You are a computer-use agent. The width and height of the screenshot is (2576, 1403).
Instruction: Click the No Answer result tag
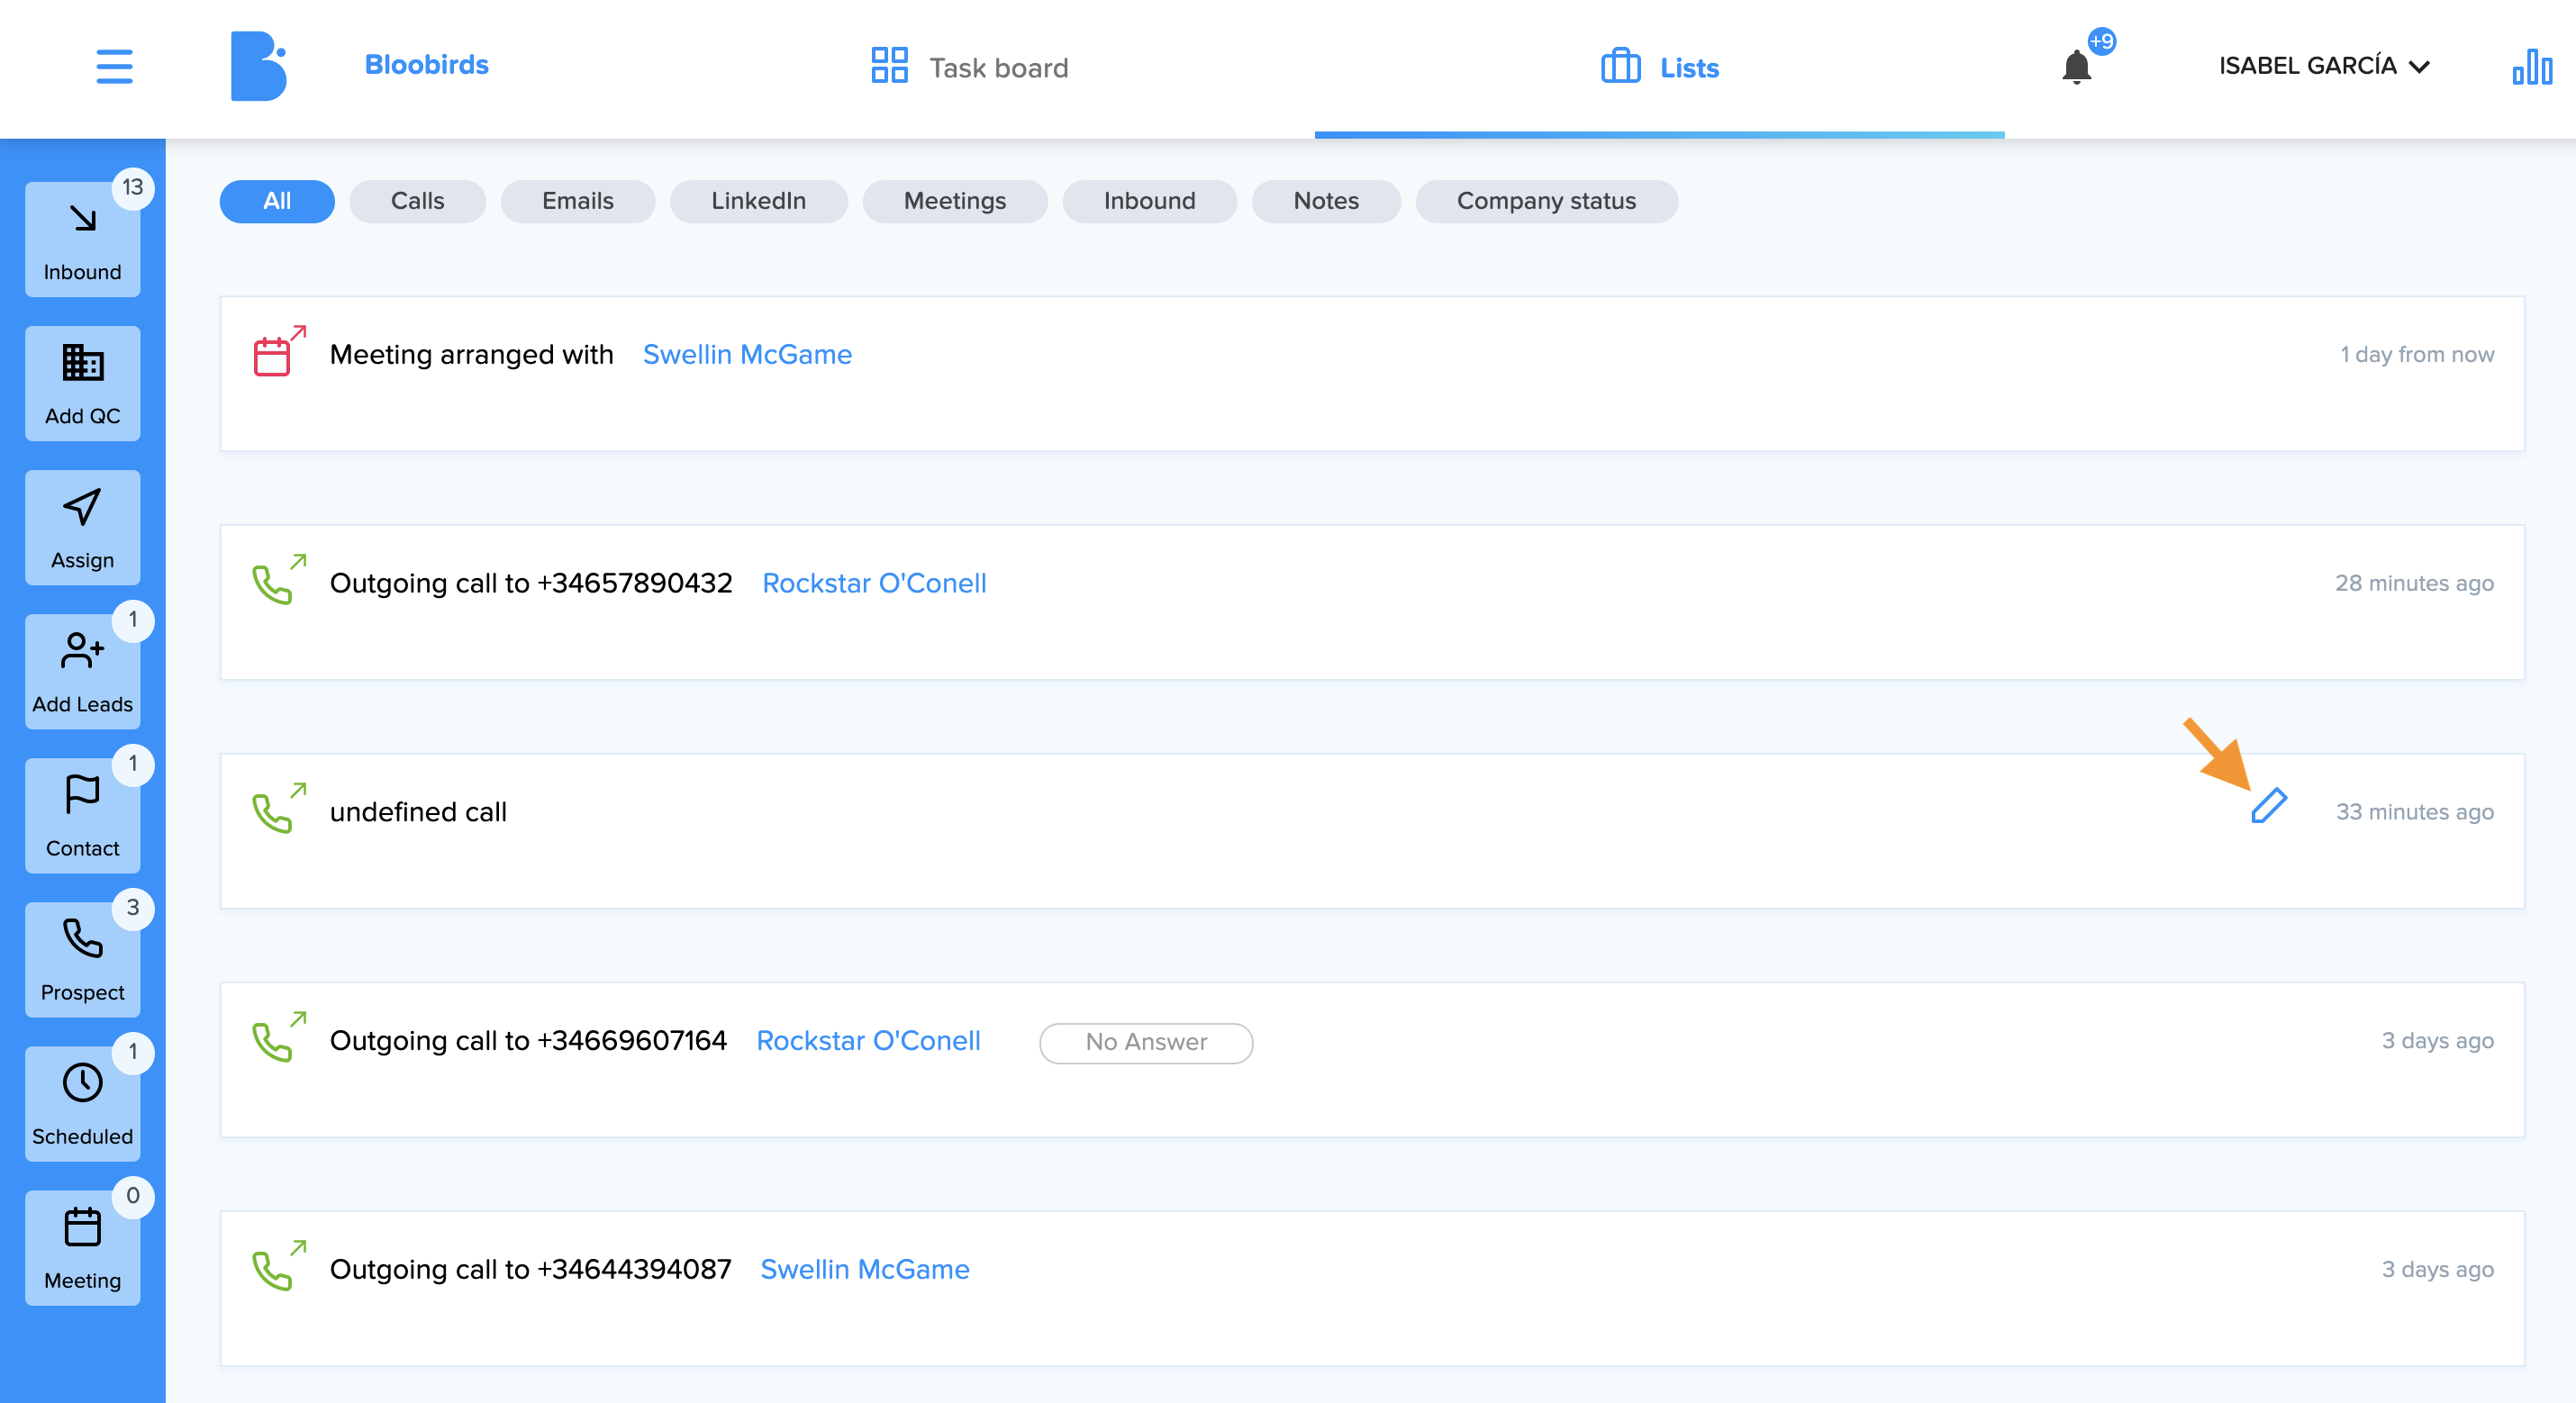click(1146, 1042)
